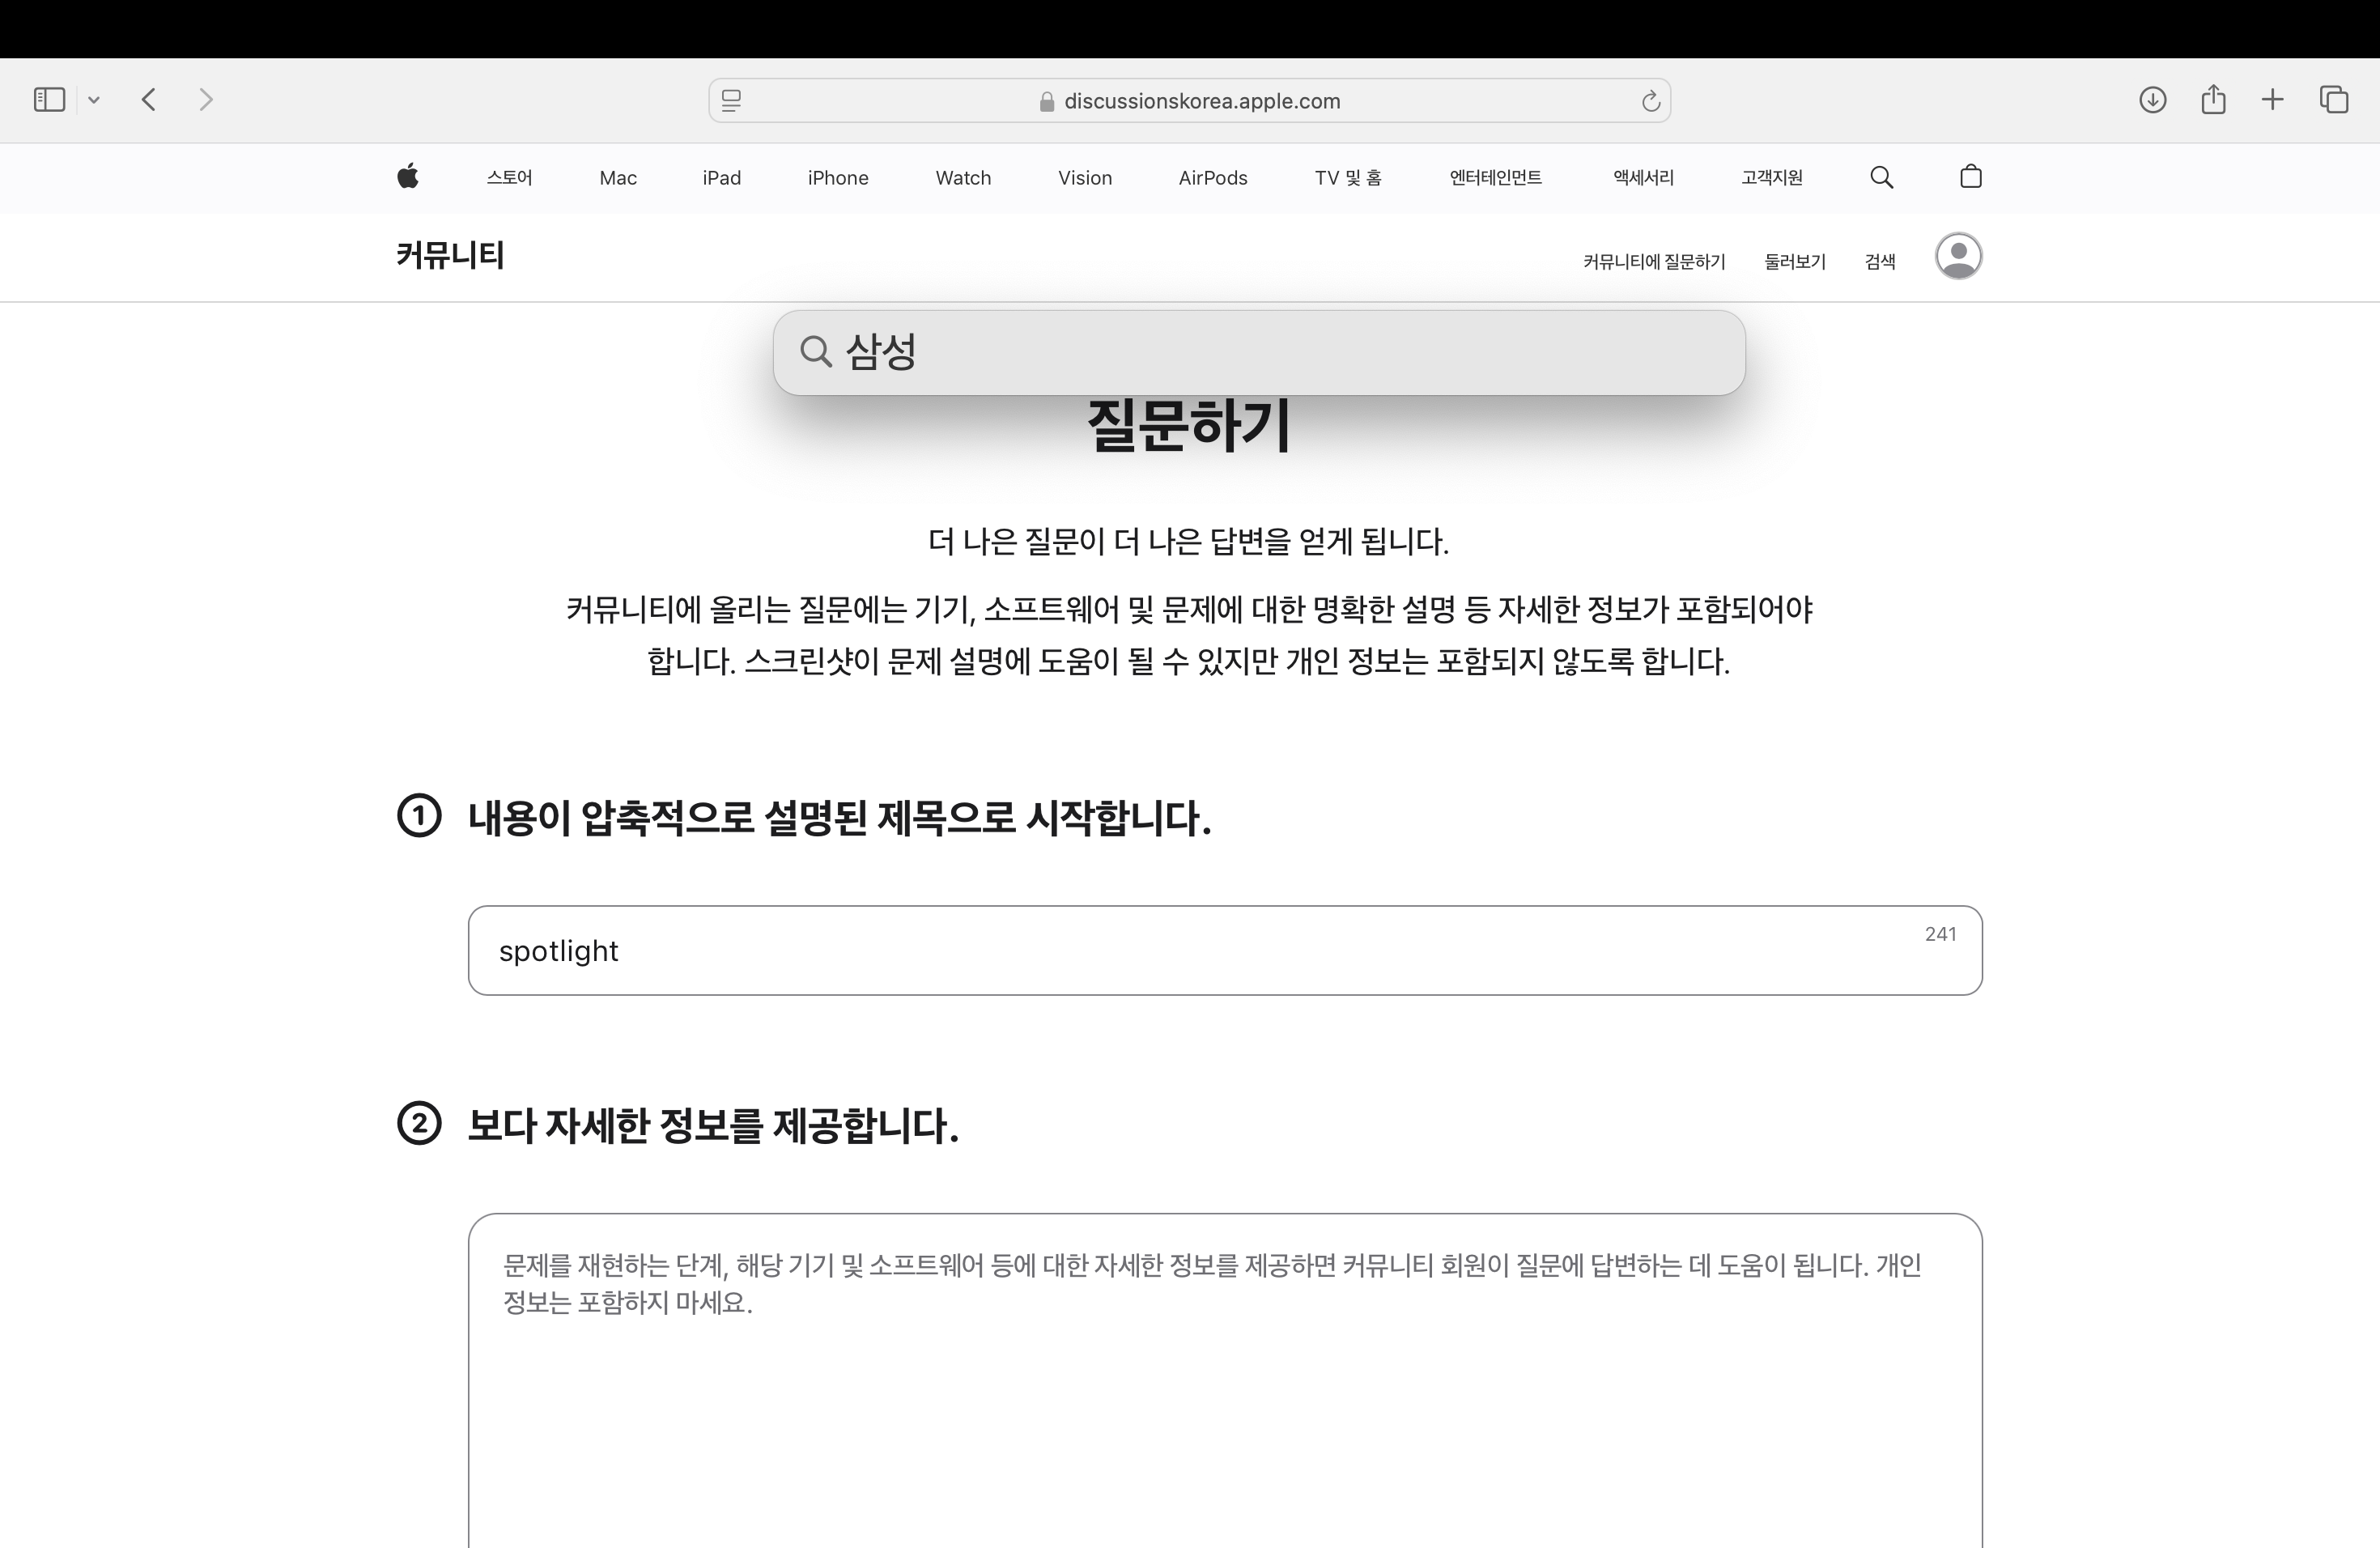
Task: Show the tab overview icon
Action: (x=2333, y=100)
